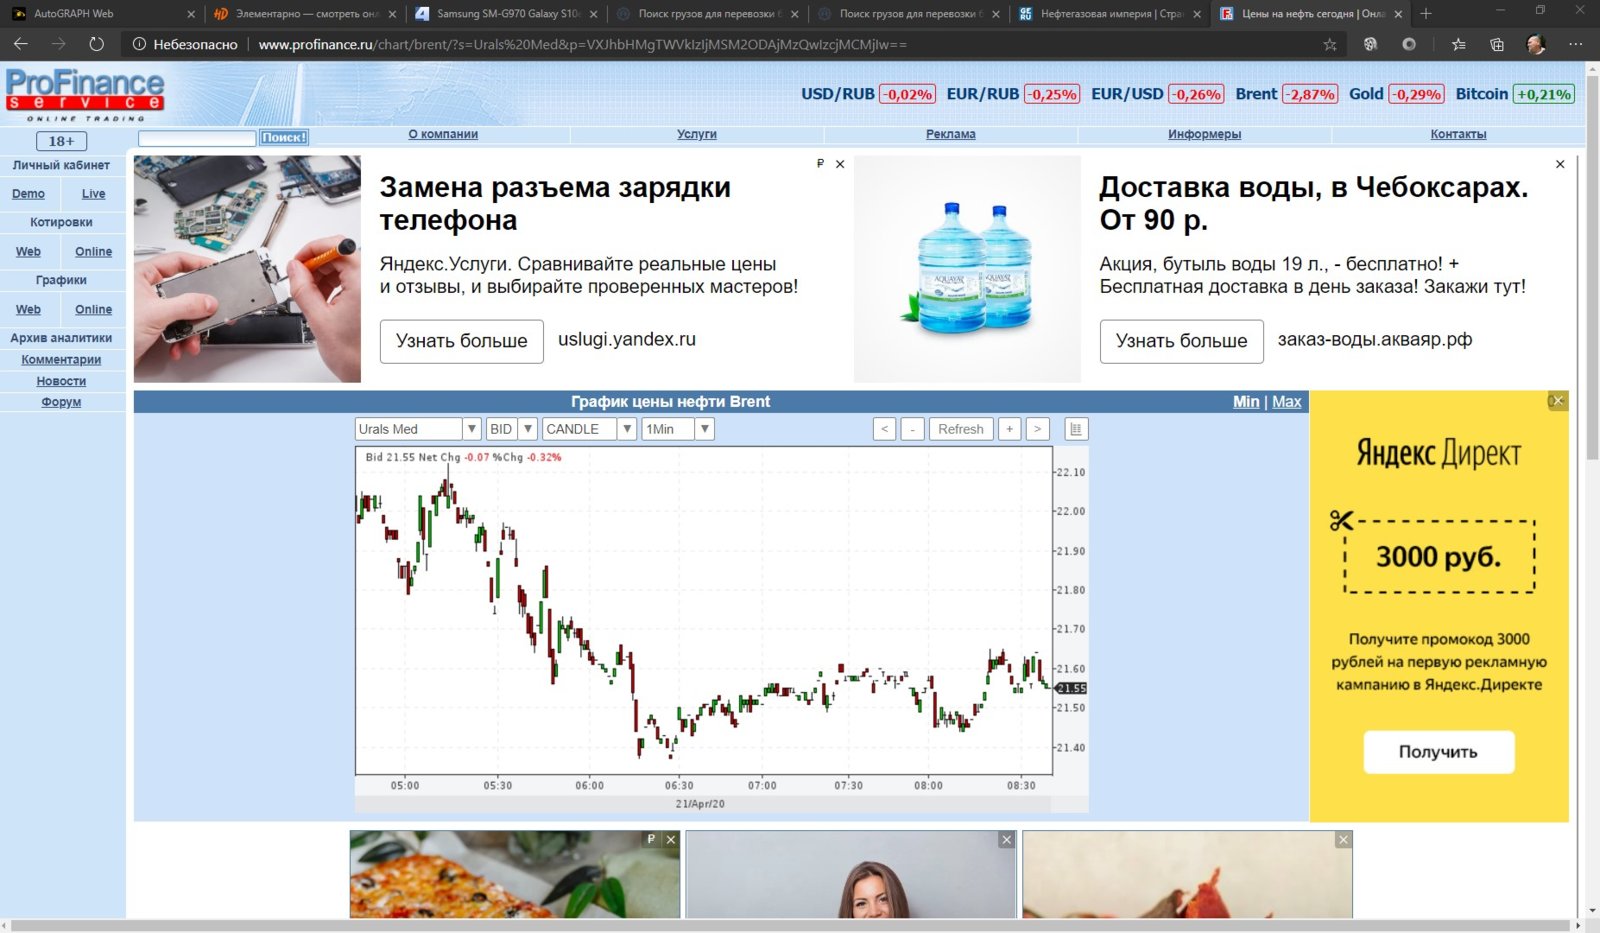Click the Refresh chart button

pos(960,429)
